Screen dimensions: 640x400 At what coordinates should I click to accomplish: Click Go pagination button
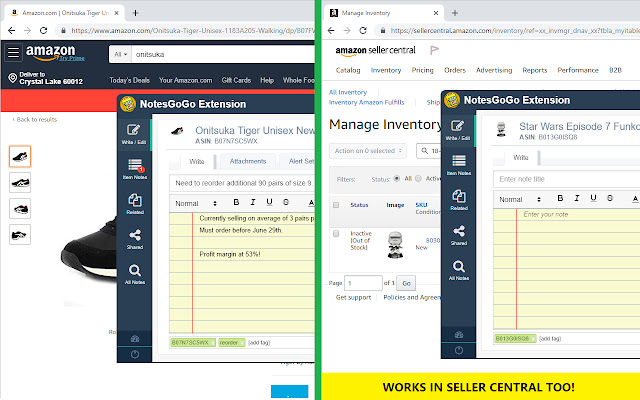pyautogui.click(x=407, y=283)
